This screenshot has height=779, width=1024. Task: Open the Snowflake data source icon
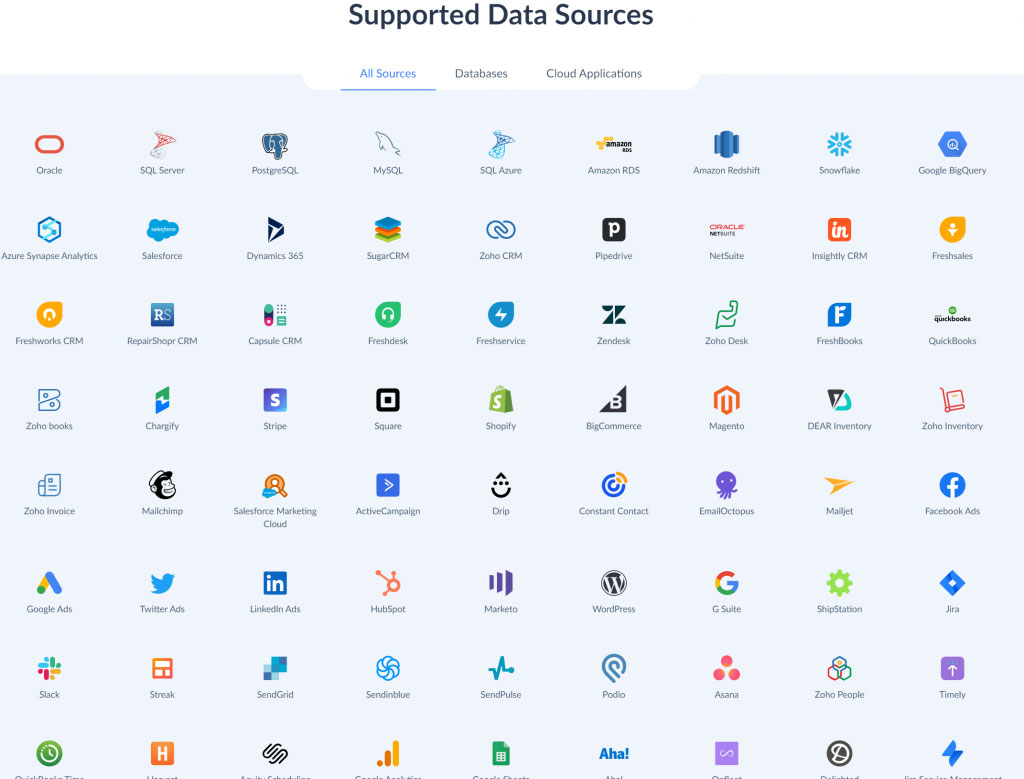pyautogui.click(x=839, y=145)
